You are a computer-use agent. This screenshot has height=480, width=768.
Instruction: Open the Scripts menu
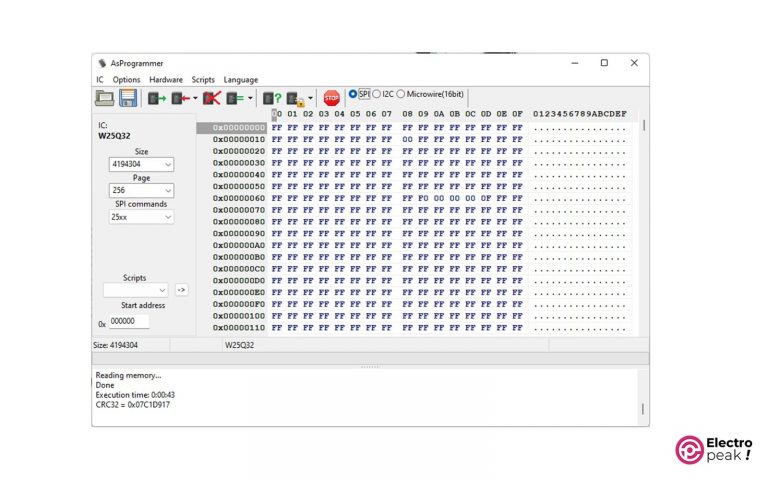pos(203,79)
